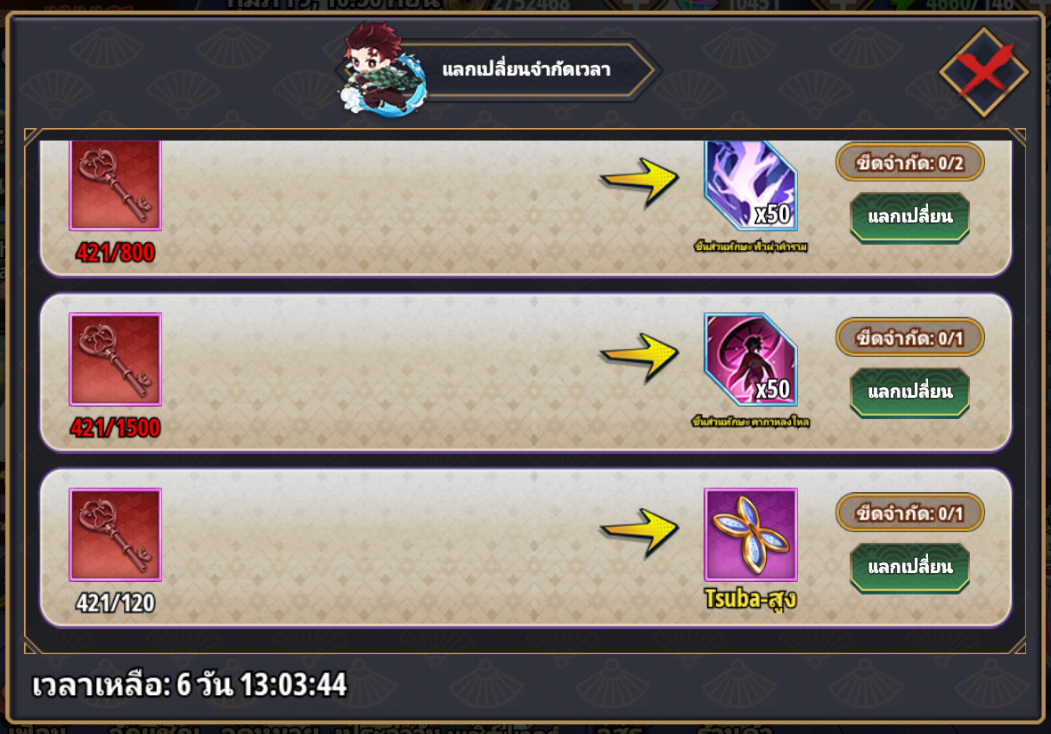Click the yellow arrow in the 421/1500 row

[x=639, y=357]
